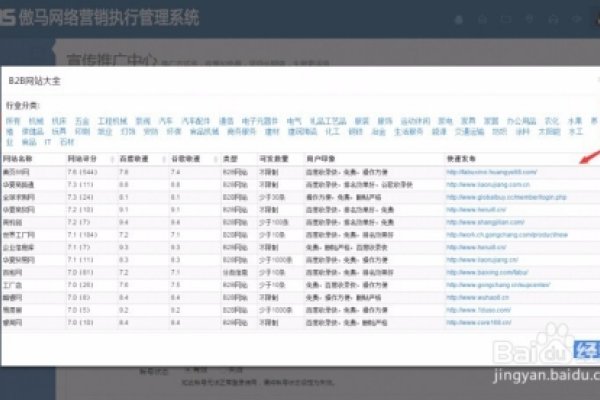This screenshot has width=600, height=400.
Task: Filter by 机械 industry category
Action: pos(36,121)
